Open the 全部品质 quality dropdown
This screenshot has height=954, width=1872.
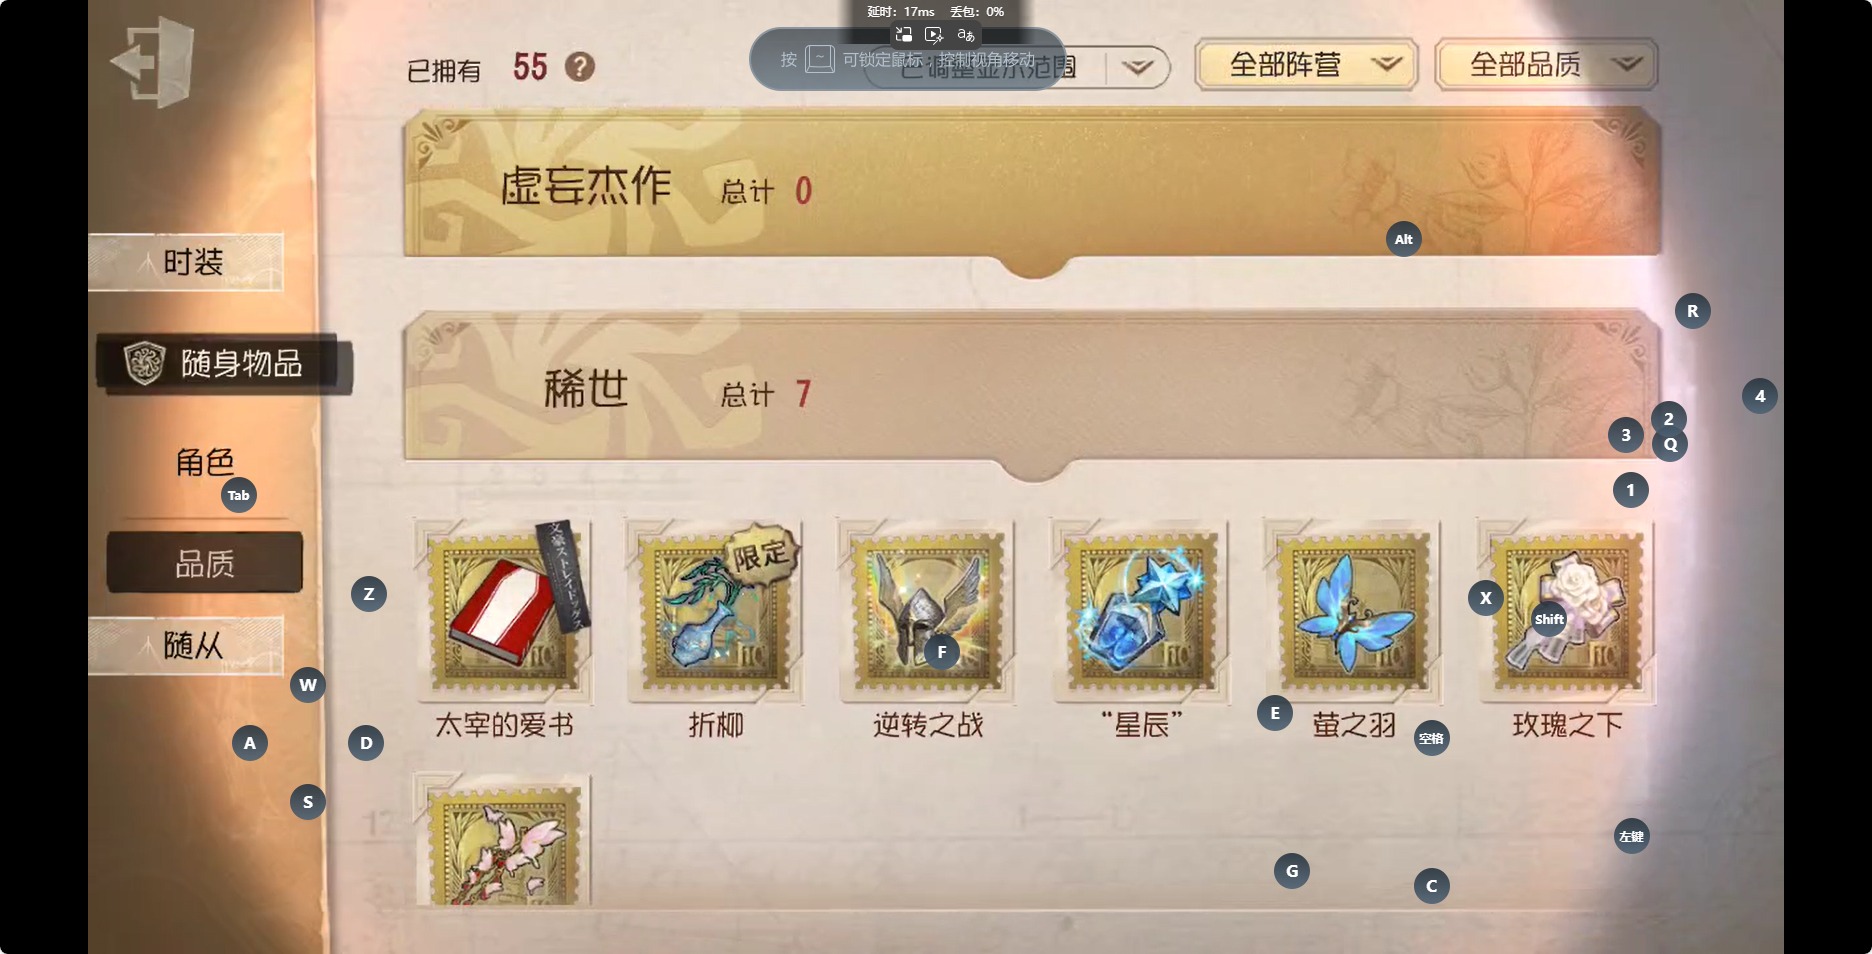(x=1546, y=65)
